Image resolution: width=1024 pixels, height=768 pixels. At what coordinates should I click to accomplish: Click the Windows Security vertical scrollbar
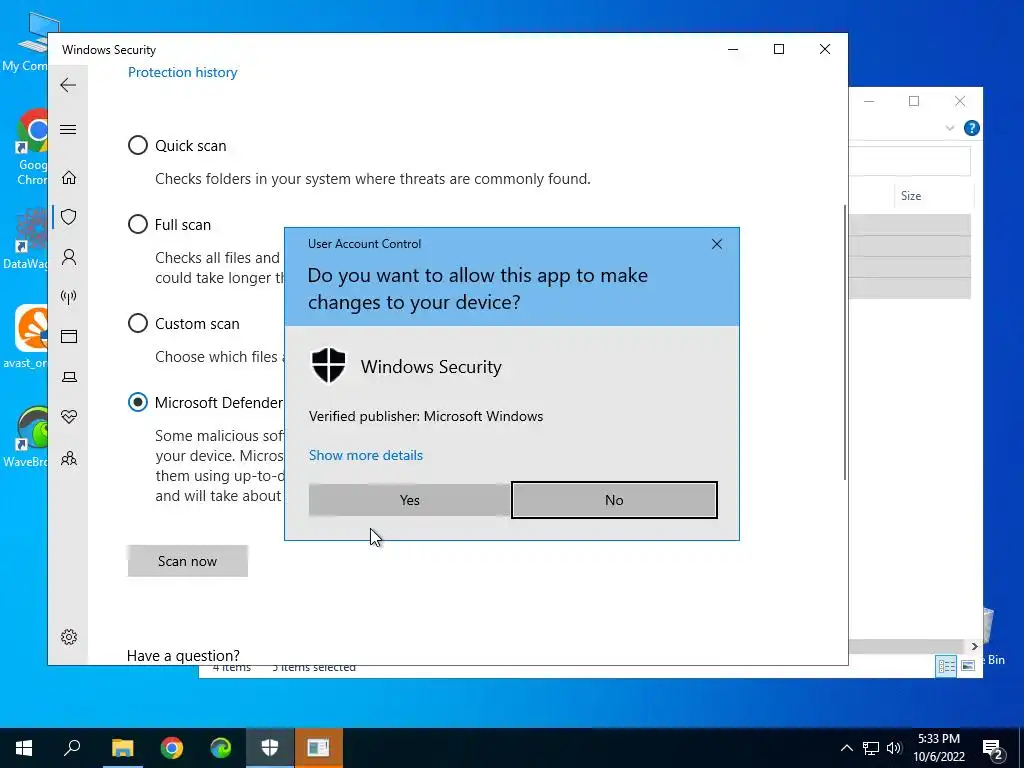click(845, 342)
